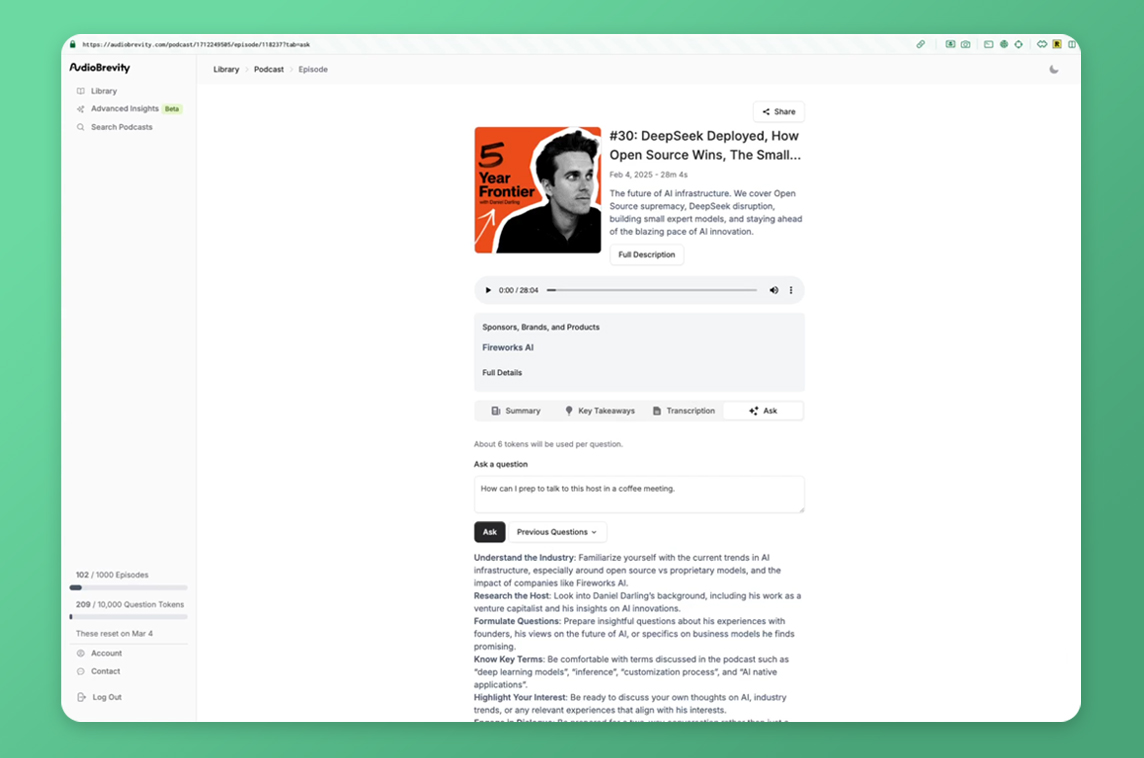Click the green globe icon in browser toolbar
Screen dimensions: 1144x758
point(1004,45)
